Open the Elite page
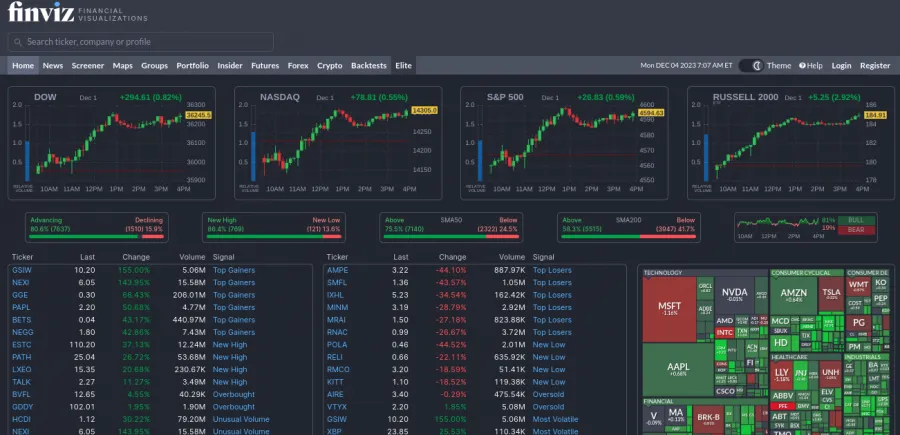 (x=404, y=65)
